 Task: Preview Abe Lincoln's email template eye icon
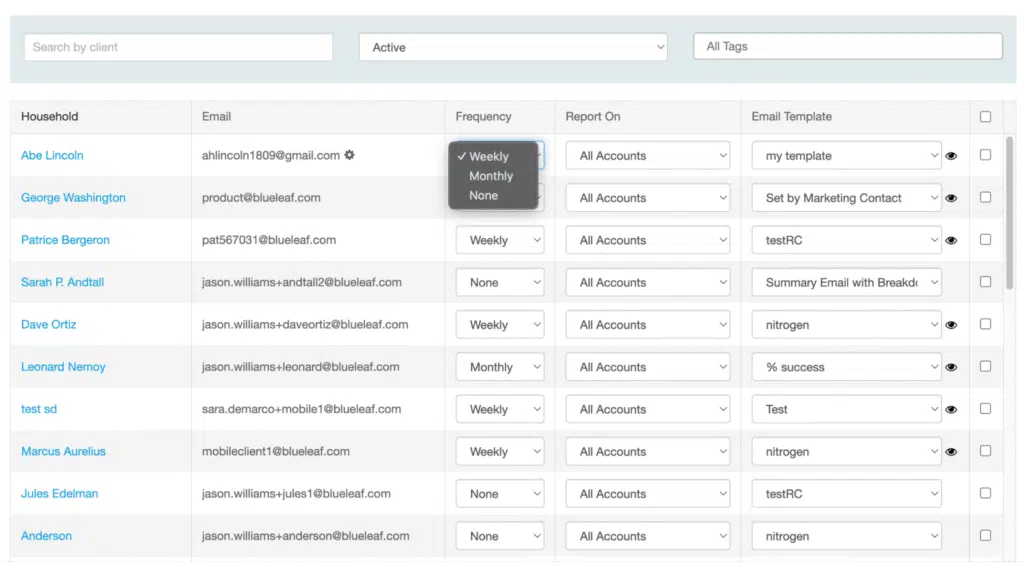(951, 156)
